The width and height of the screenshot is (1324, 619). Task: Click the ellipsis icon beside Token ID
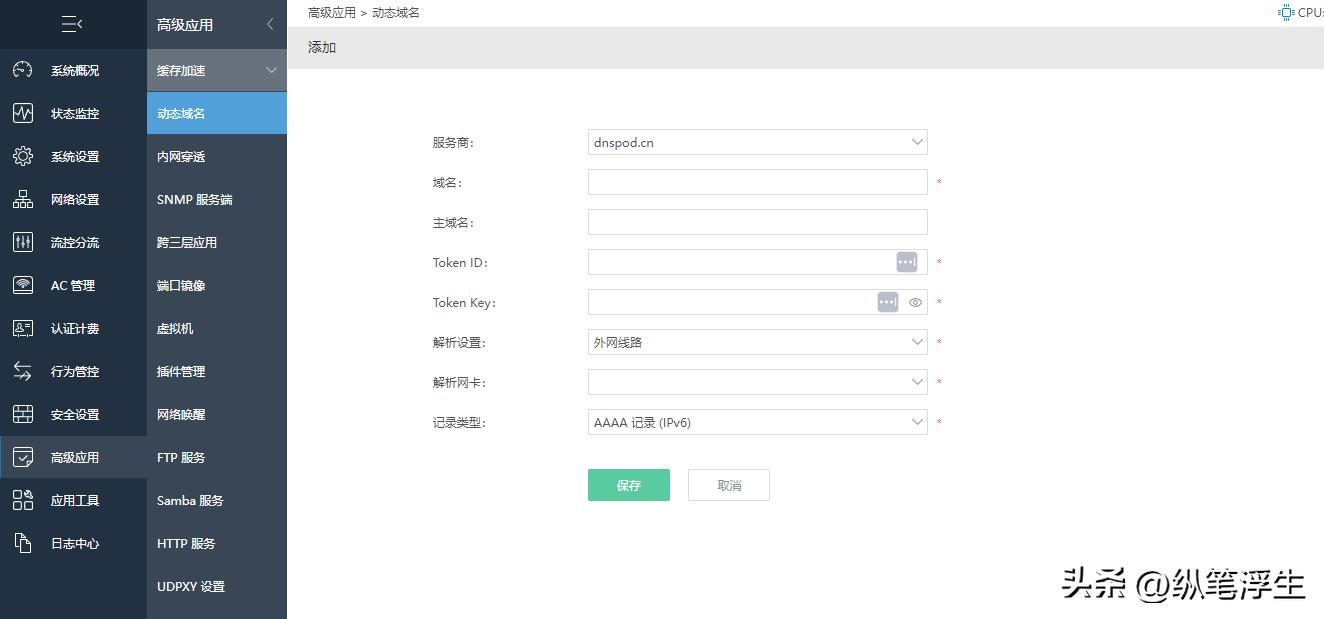tap(906, 261)
